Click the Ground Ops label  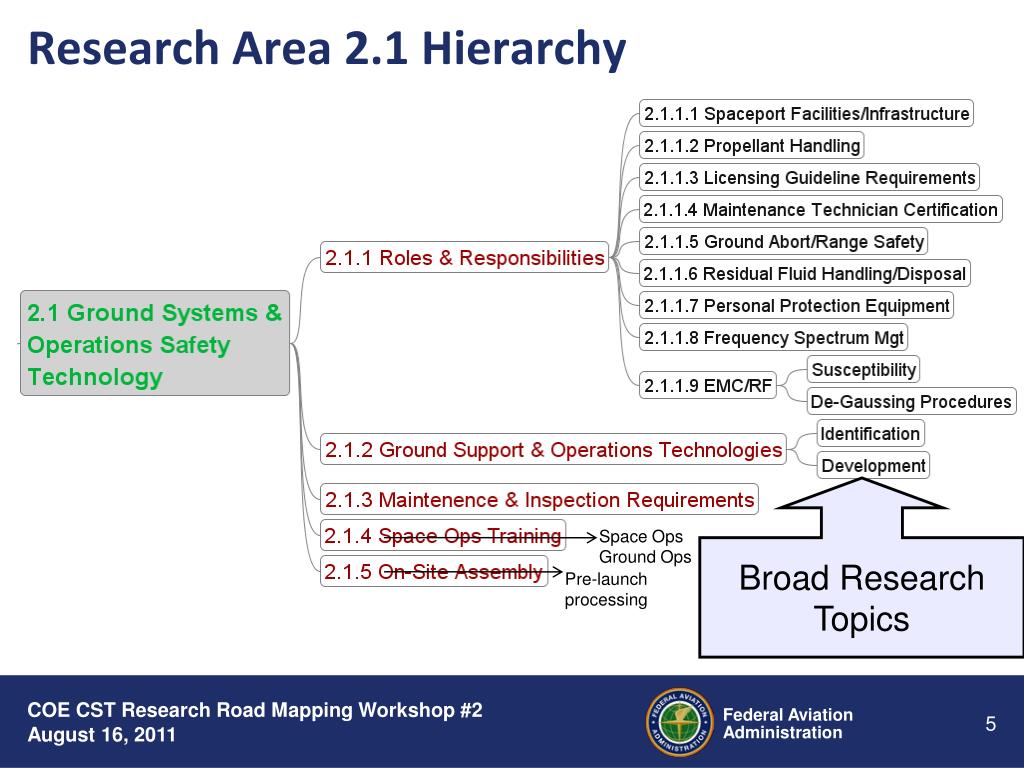645,556
